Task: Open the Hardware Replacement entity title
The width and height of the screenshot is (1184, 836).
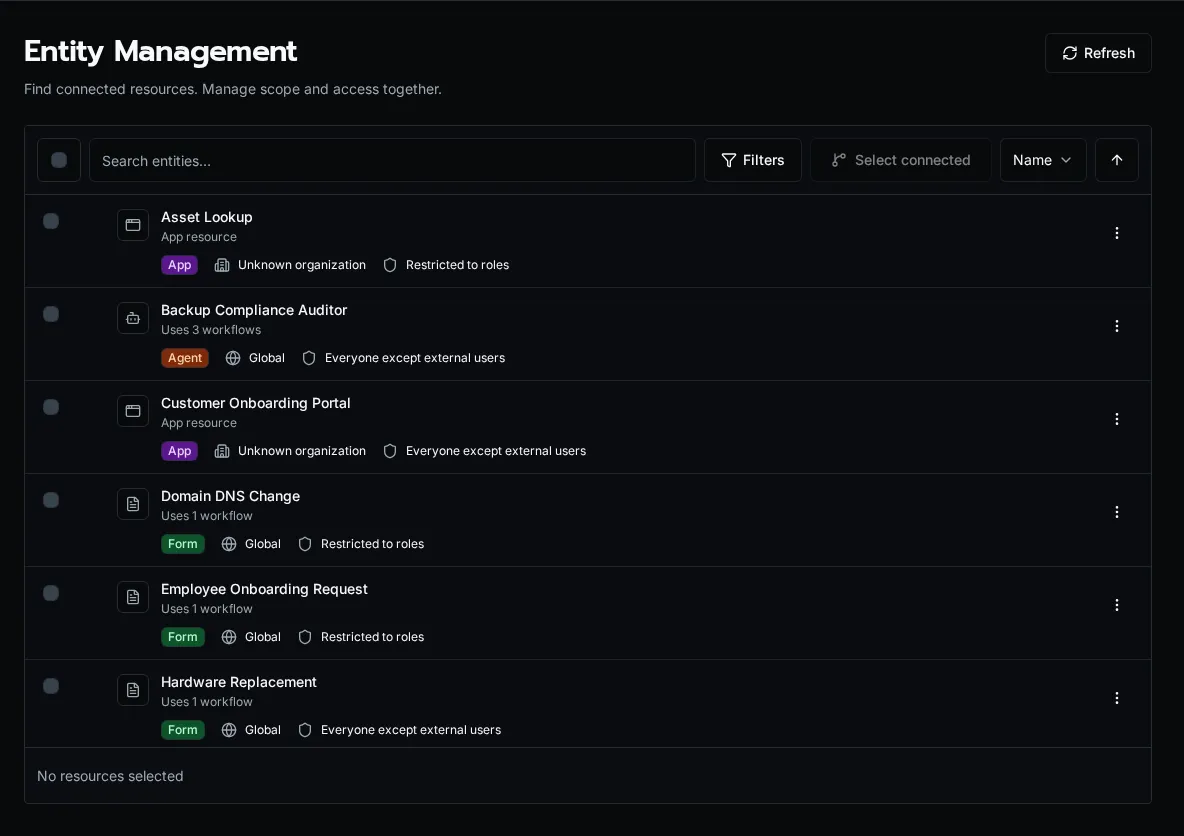Action: 239,681
